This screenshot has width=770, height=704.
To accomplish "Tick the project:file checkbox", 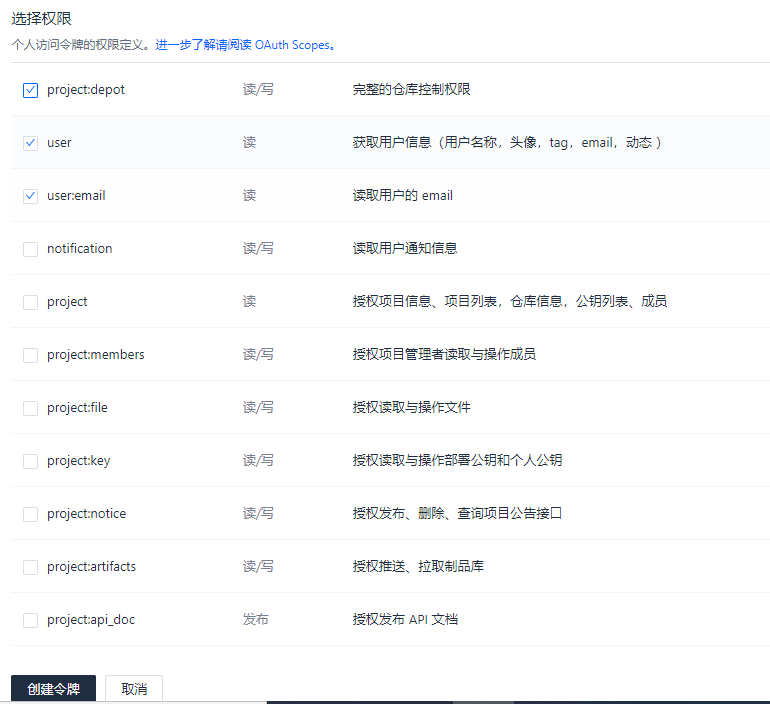I will click(x=30, y=408).
